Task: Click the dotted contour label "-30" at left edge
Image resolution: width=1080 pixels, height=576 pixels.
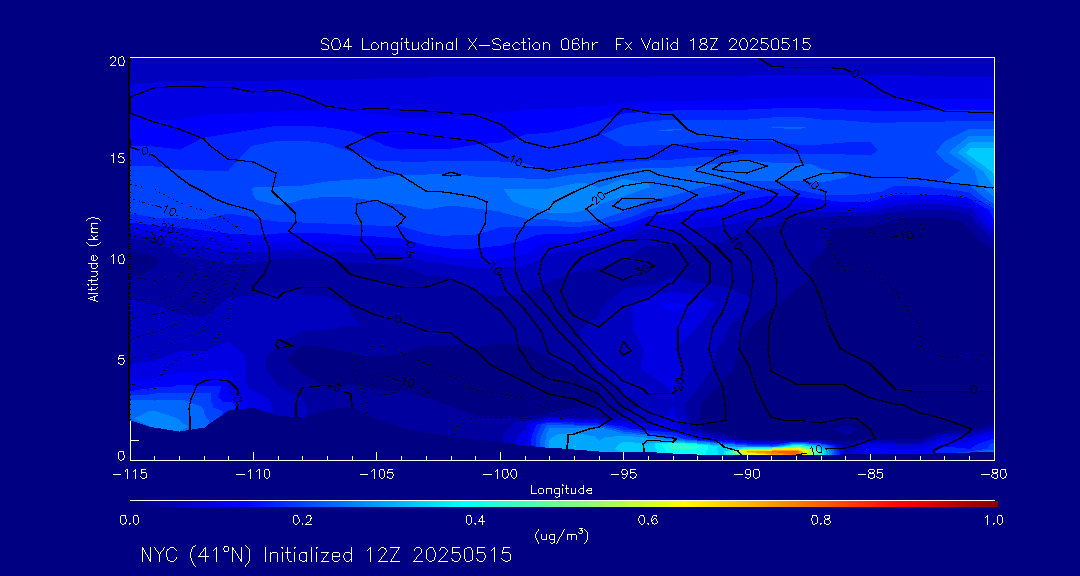Action: (x=154, y=240)
